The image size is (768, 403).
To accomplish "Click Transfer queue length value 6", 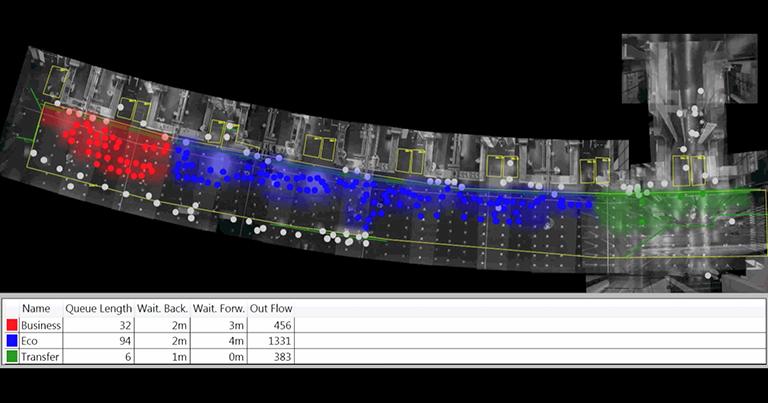I will click(x=128, y=356).
